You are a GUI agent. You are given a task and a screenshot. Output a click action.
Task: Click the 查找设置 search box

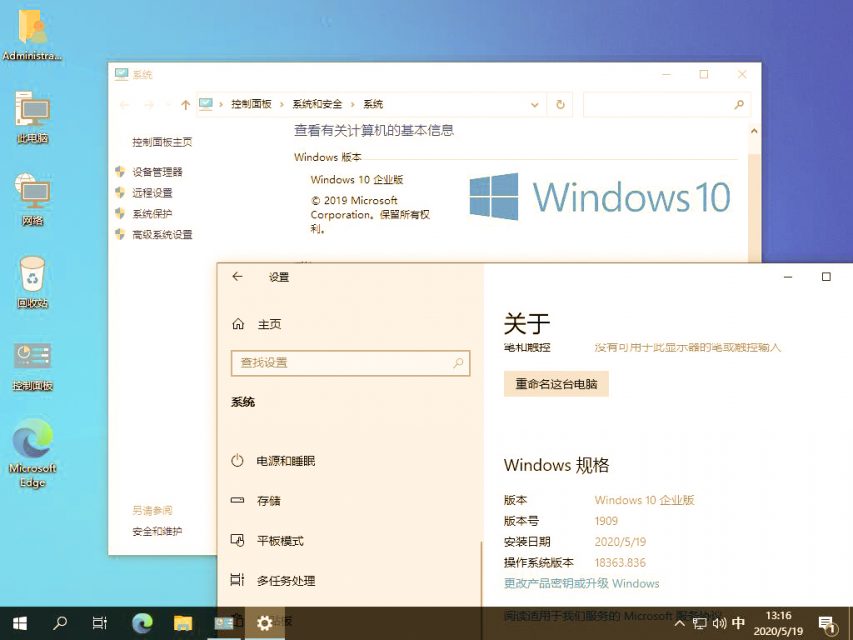(x=350, y=363)
